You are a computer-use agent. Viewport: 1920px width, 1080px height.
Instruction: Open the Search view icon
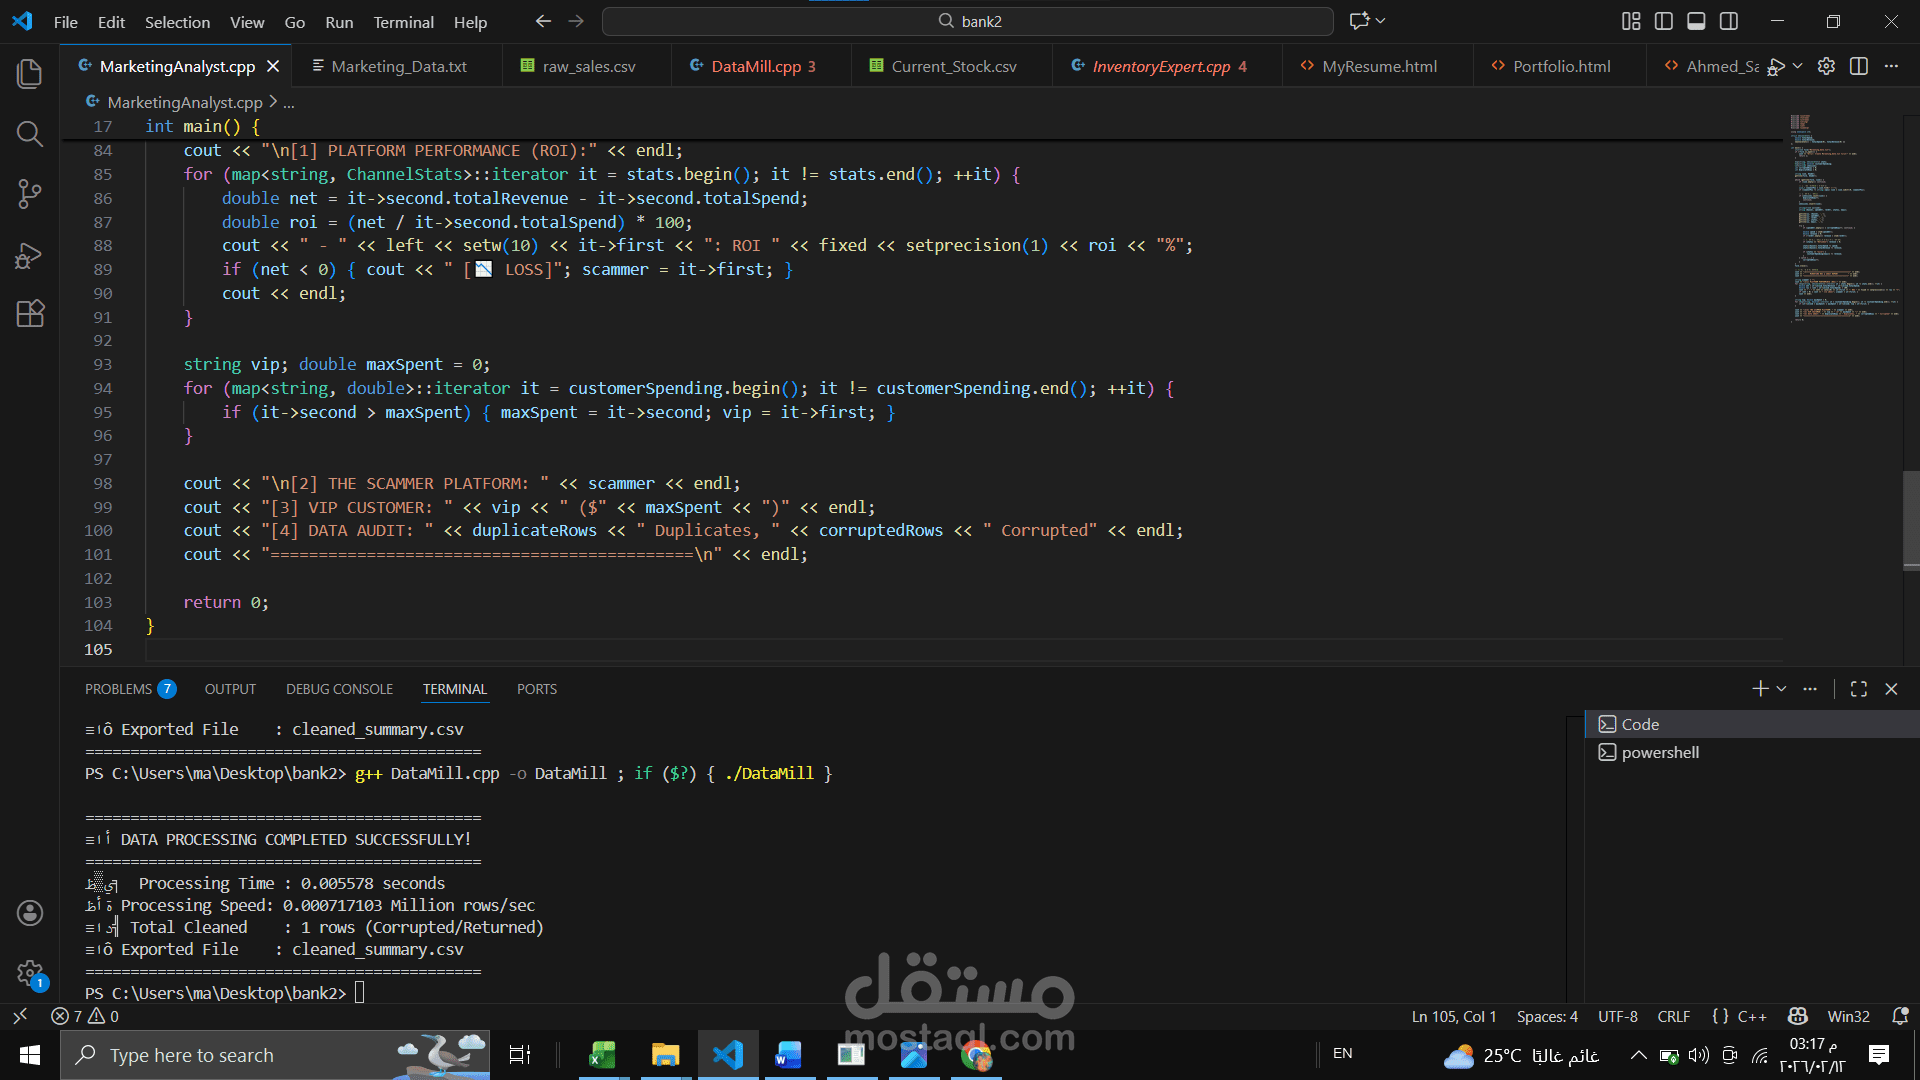pyautogui.click(x=30, y=134)
